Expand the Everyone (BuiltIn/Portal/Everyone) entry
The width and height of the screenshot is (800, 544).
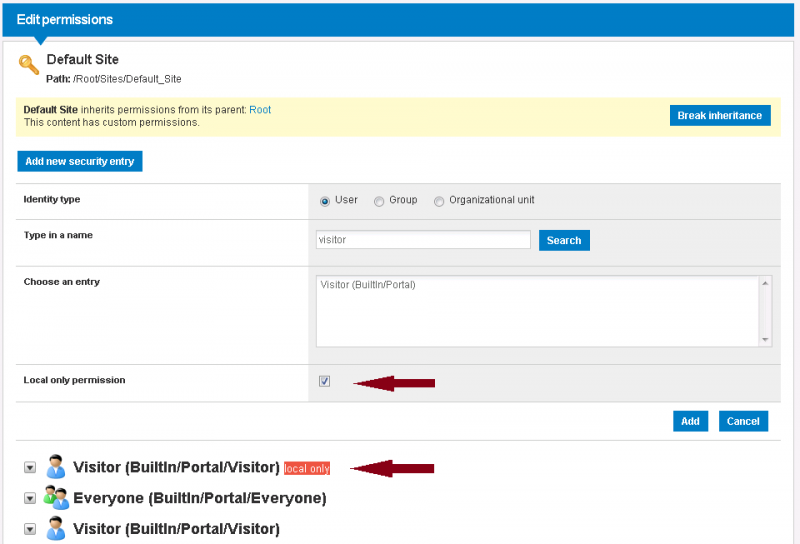(x=30, y=499)
